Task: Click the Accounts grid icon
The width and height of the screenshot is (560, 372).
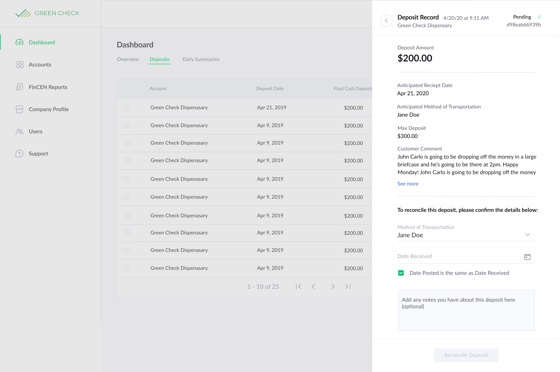Action: click(20, 64)
